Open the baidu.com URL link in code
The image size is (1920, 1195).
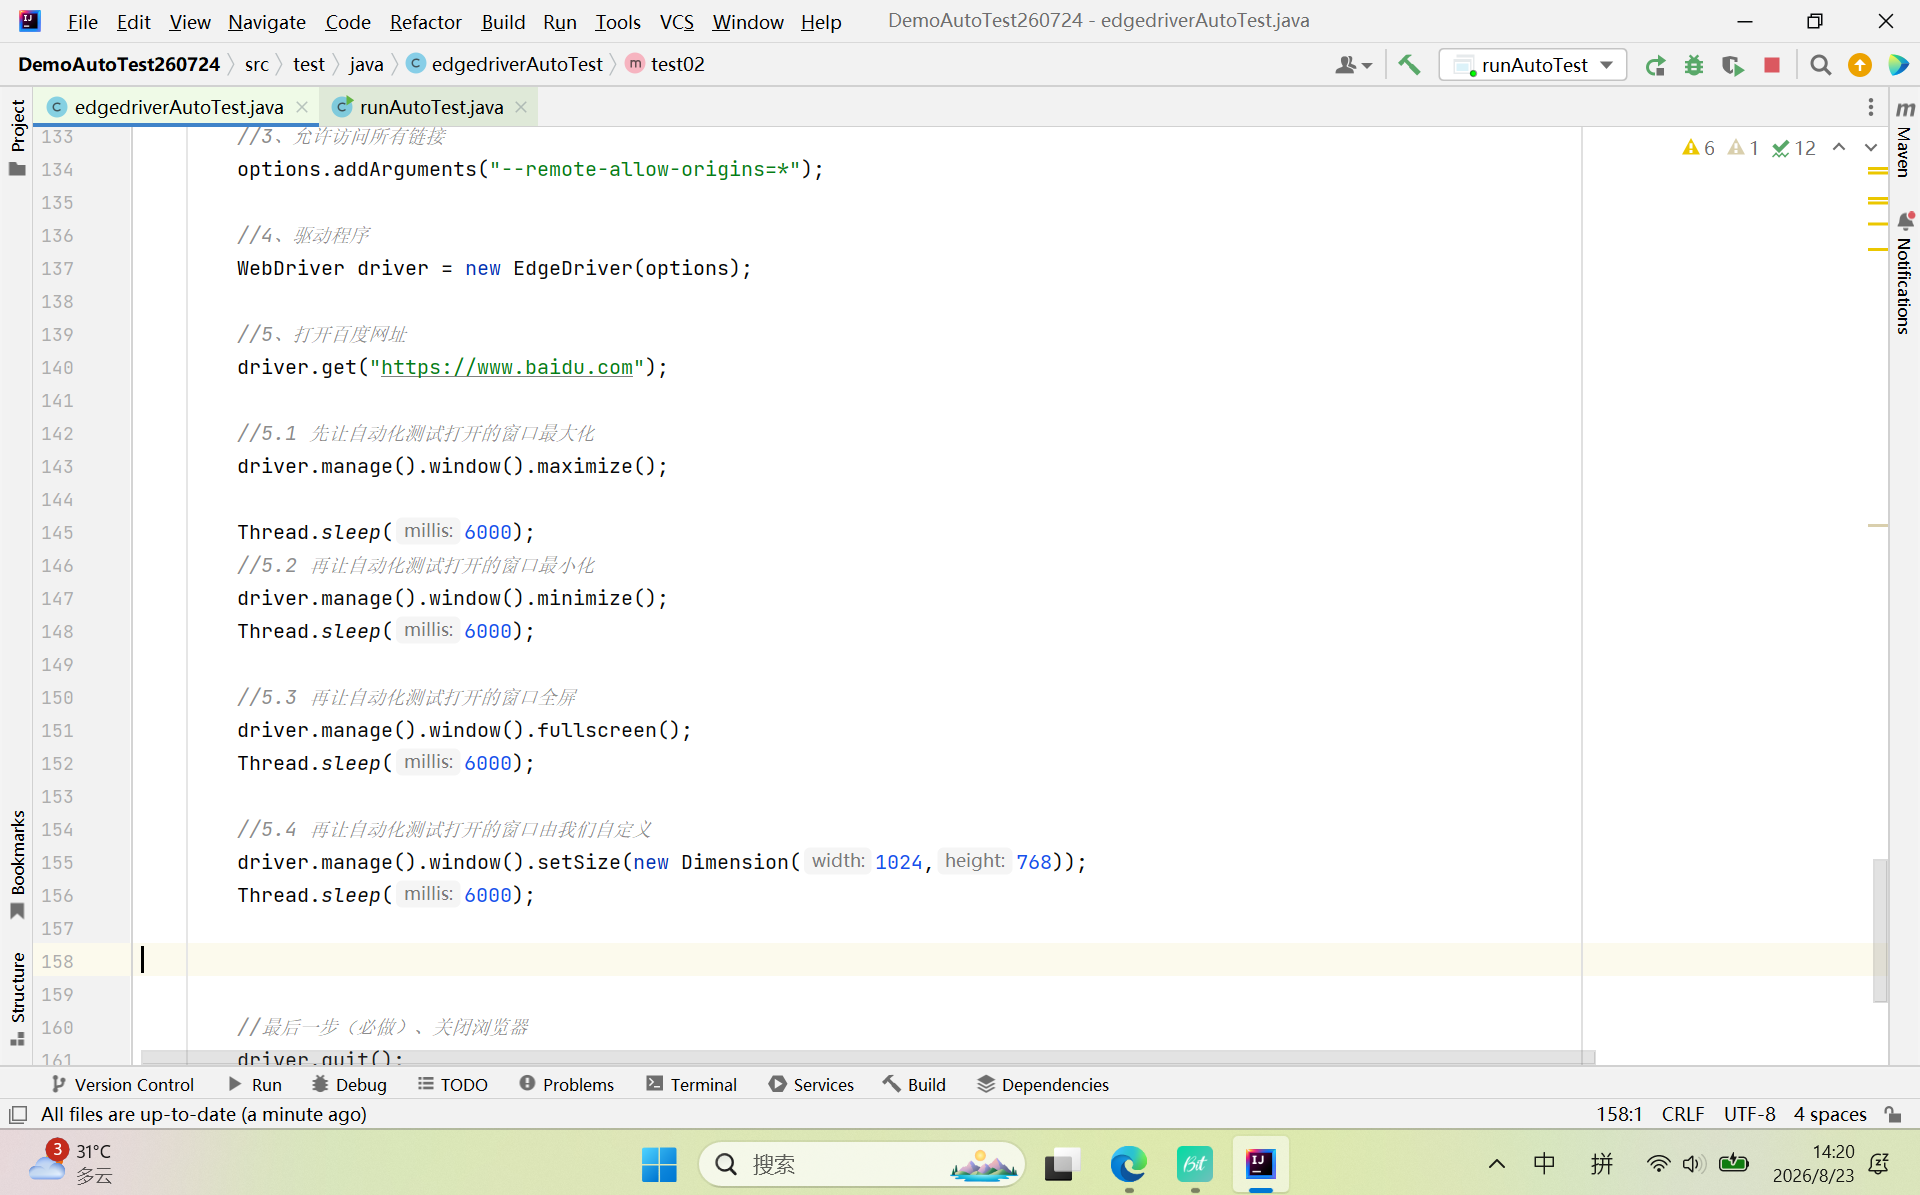point(507,367)
